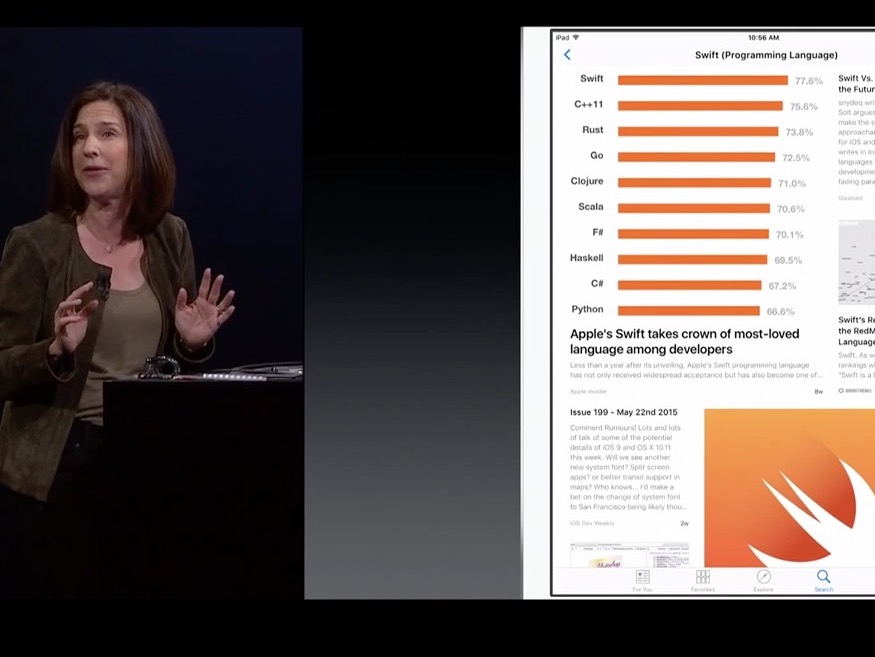Click the "iOS Dev Weekly" source label
The width and height of the screenshot is (875, 657).
592,523
